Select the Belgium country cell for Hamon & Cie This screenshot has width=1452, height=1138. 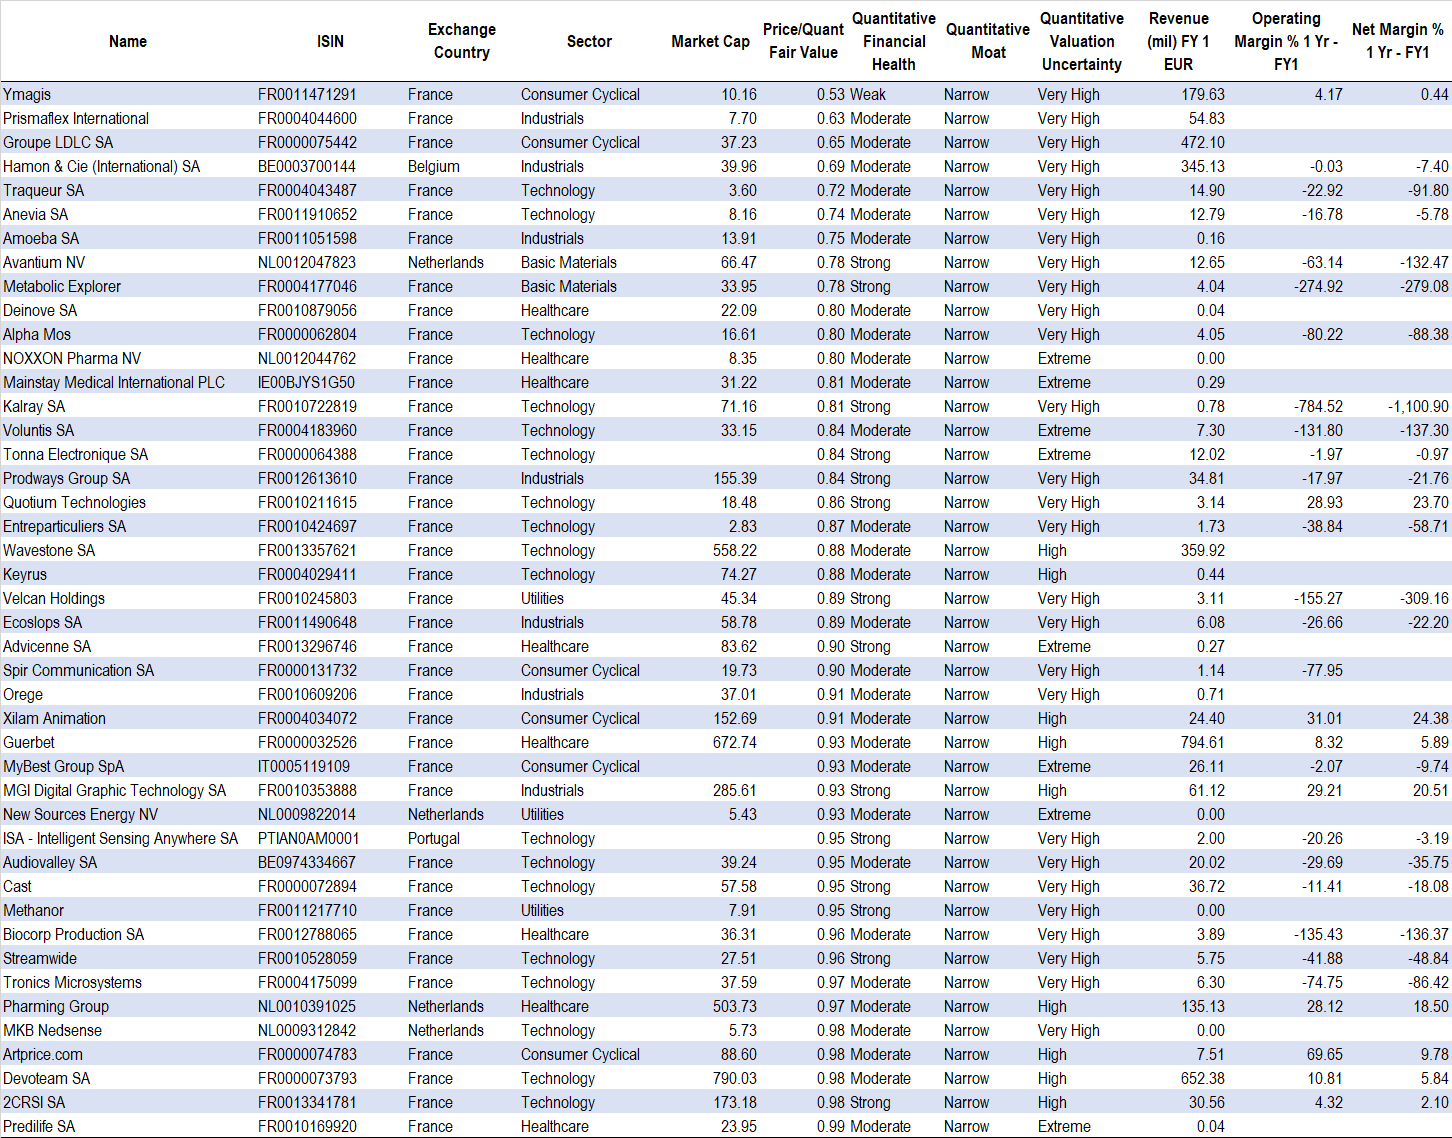(434, 166)
